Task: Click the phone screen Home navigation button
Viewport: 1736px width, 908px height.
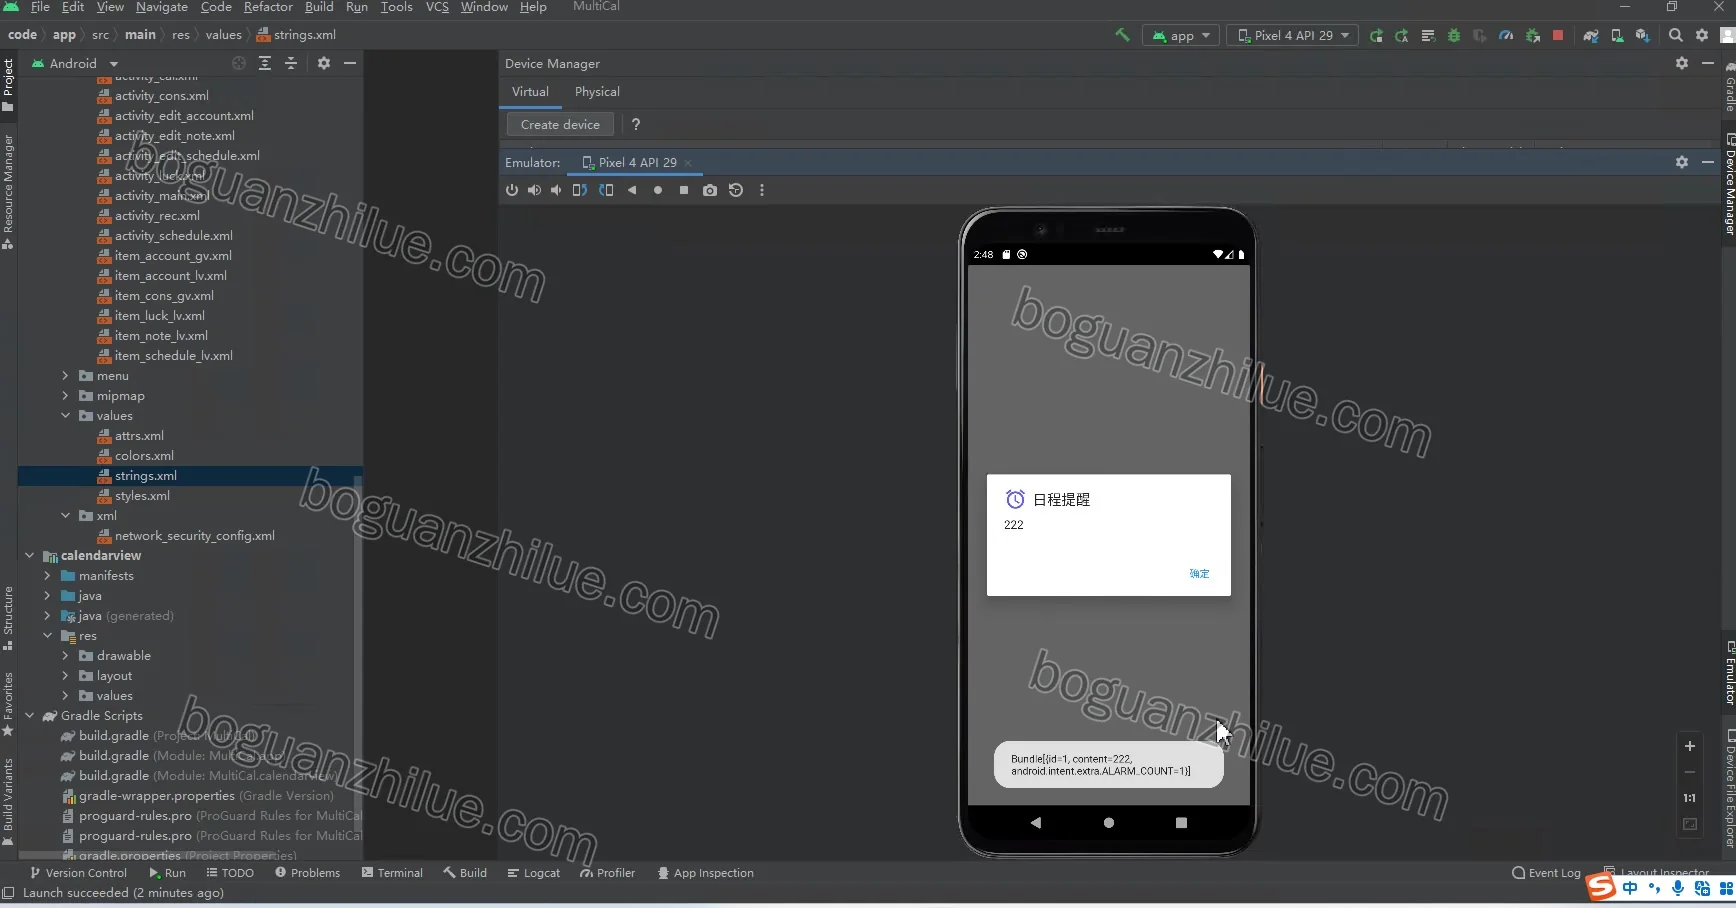Action: click(1108, 823)
